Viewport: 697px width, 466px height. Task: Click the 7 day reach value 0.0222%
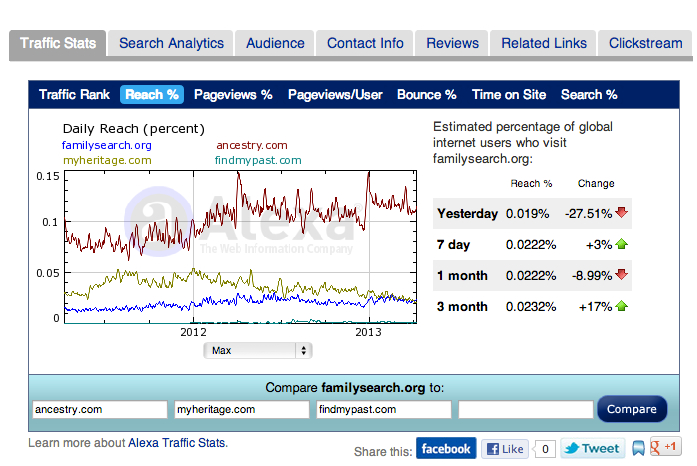531,245
